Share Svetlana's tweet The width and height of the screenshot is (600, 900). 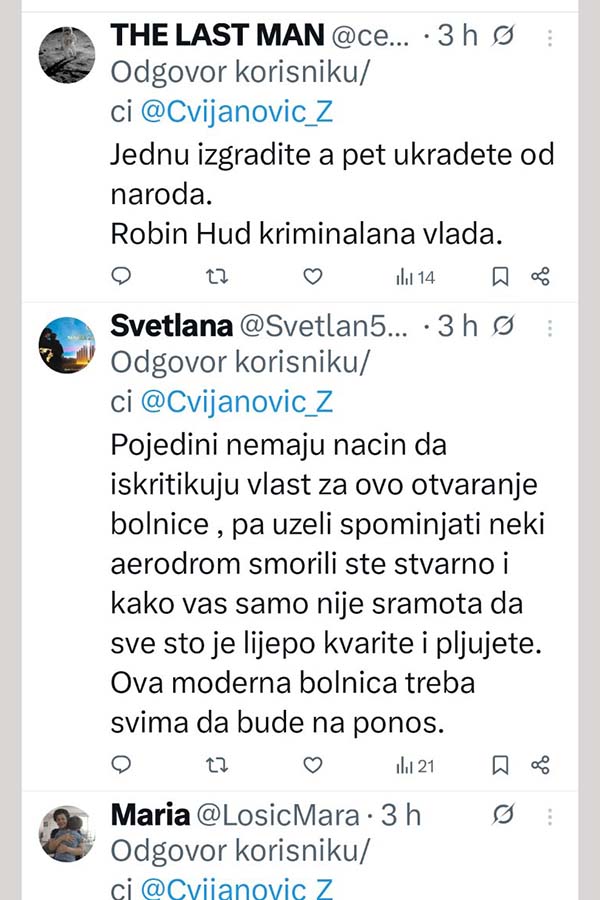(x=540, y=765)
